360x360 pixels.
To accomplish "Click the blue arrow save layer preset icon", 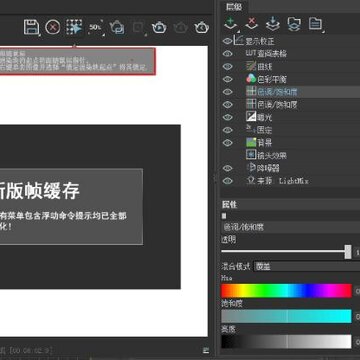I will coord(273,24).
